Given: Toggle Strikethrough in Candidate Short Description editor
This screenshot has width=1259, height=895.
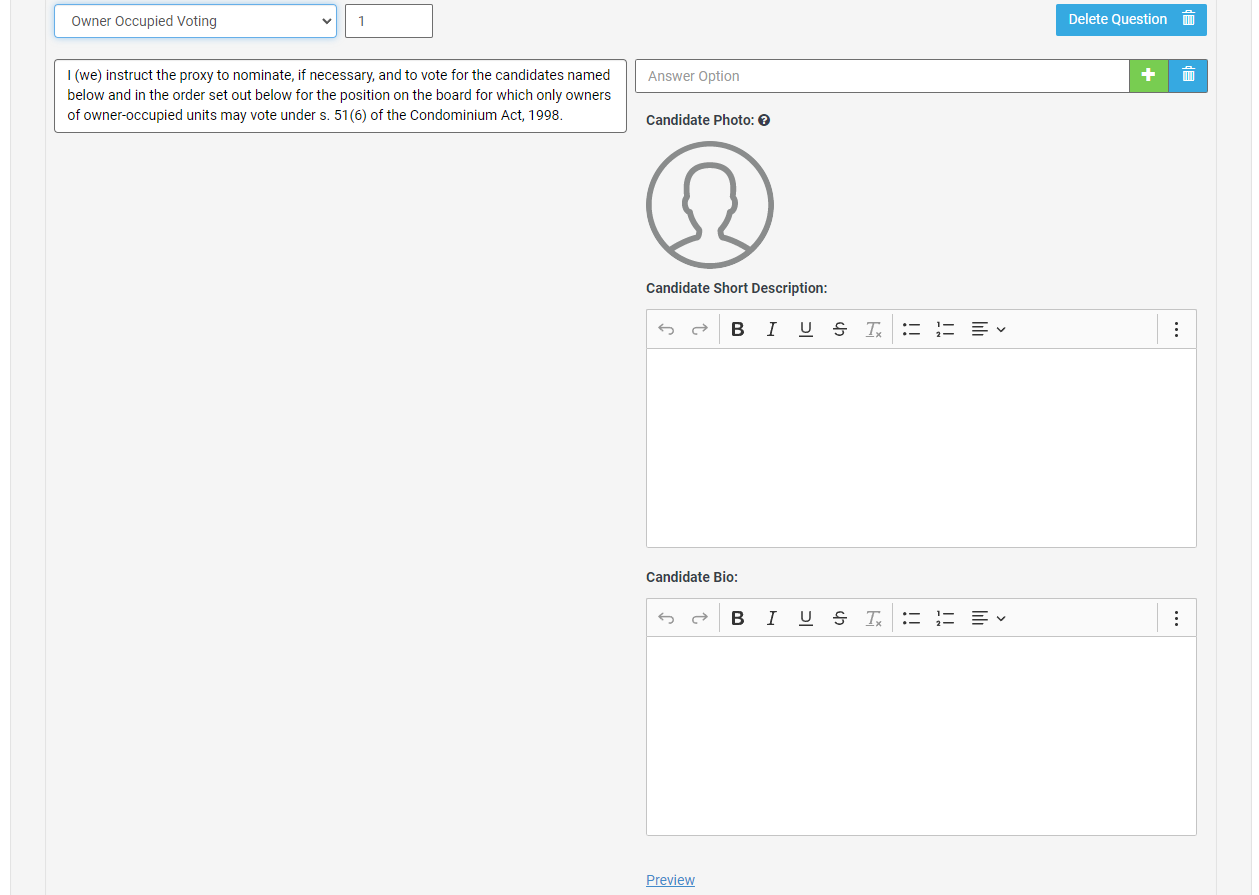Looking at the screenshot, I should [x=840, y=329].
